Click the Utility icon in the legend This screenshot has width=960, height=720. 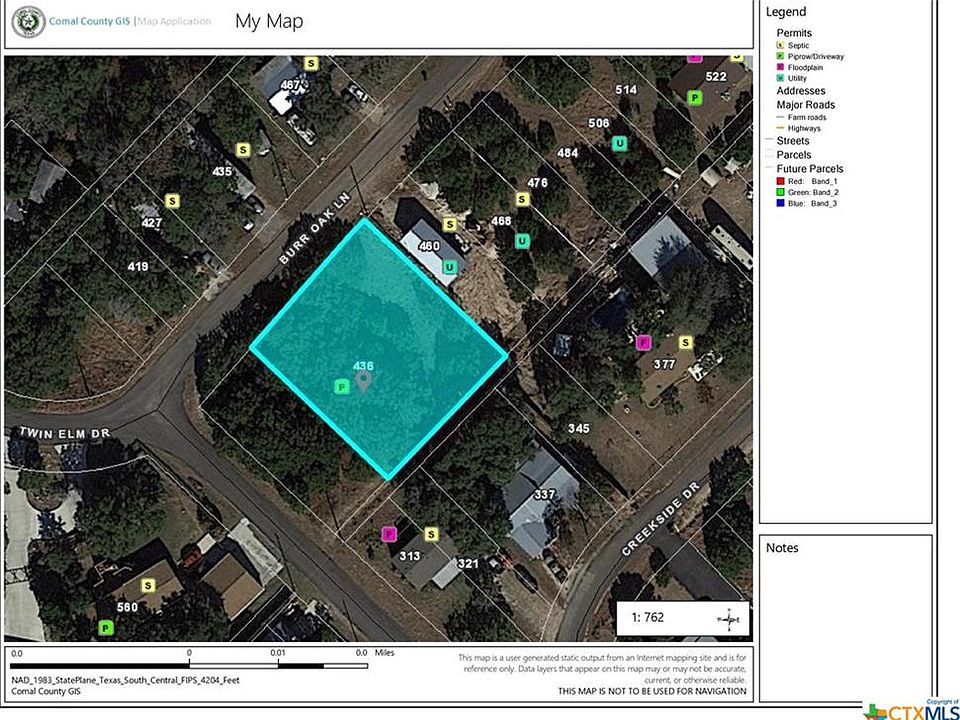tap(780, 78)
